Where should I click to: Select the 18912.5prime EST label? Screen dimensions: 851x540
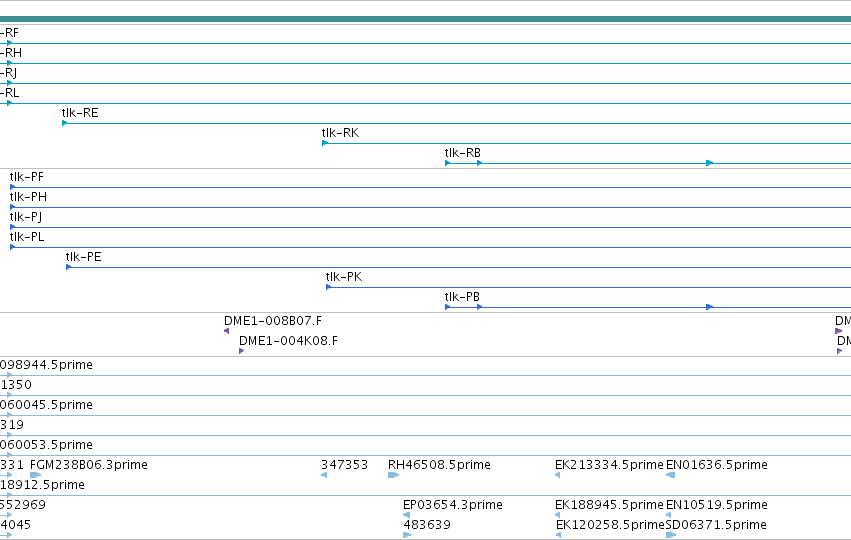click(x=42, y=485)
